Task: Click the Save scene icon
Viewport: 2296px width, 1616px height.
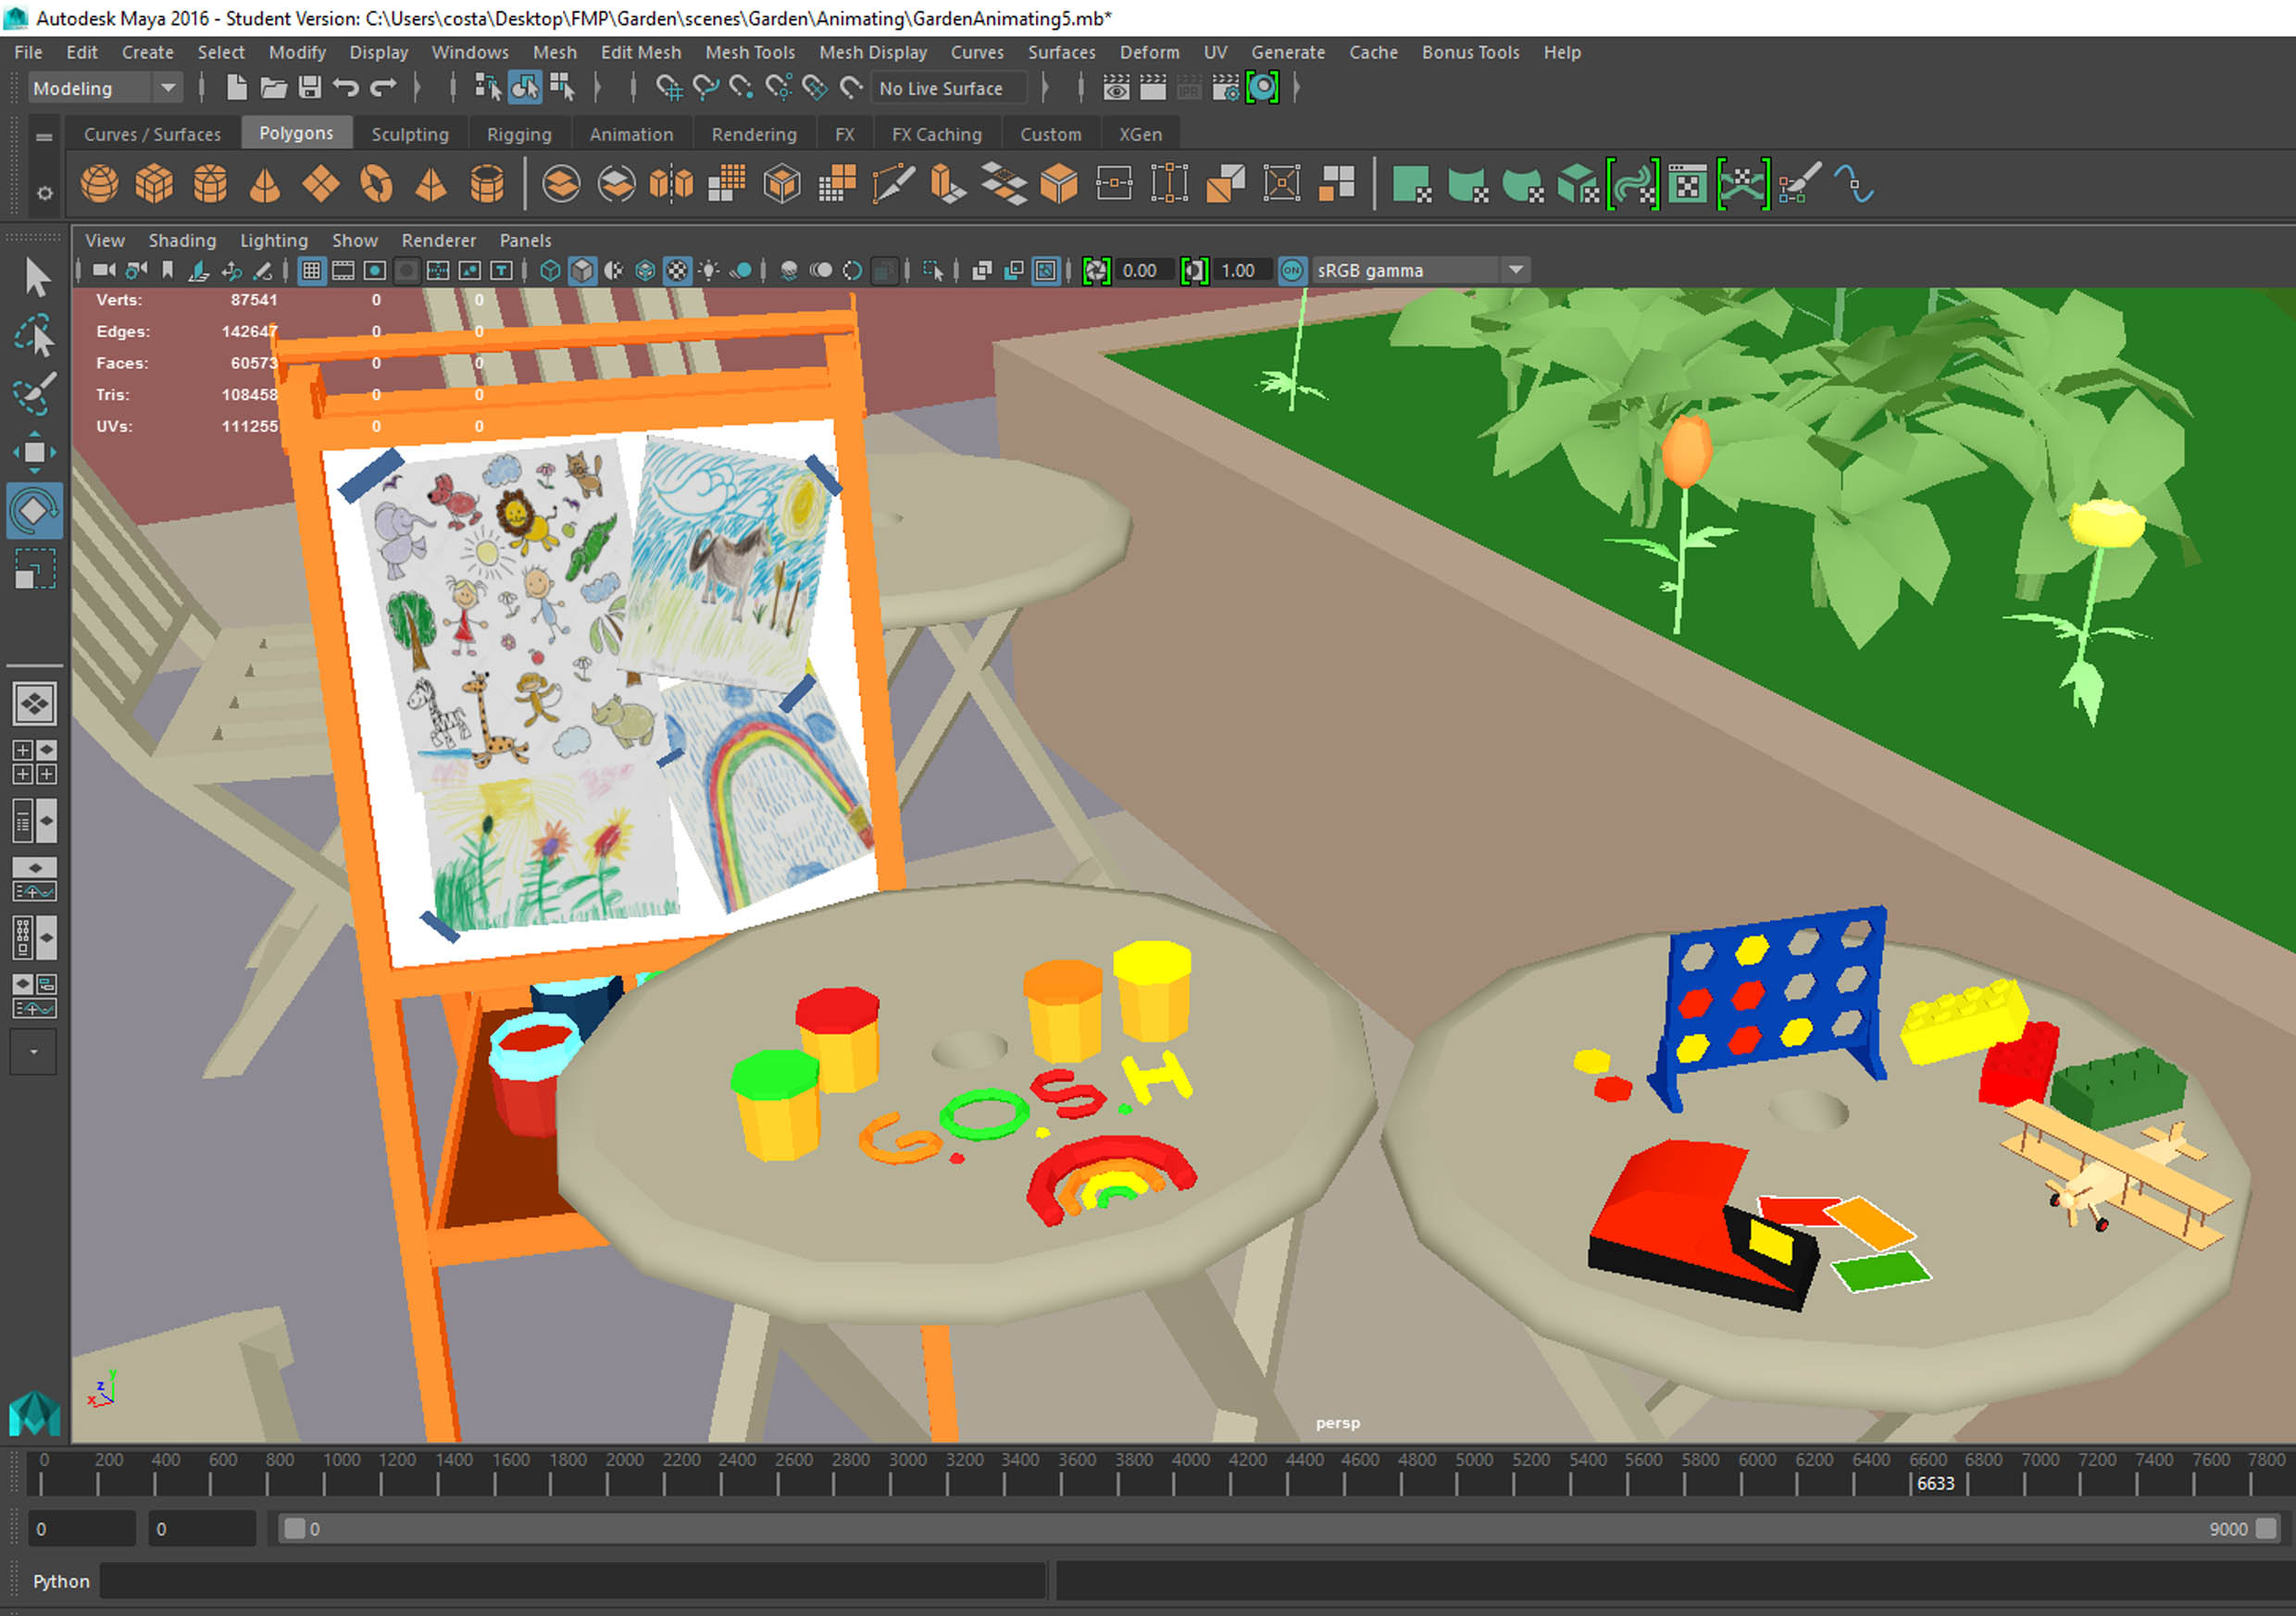Action: pos(310,88)
